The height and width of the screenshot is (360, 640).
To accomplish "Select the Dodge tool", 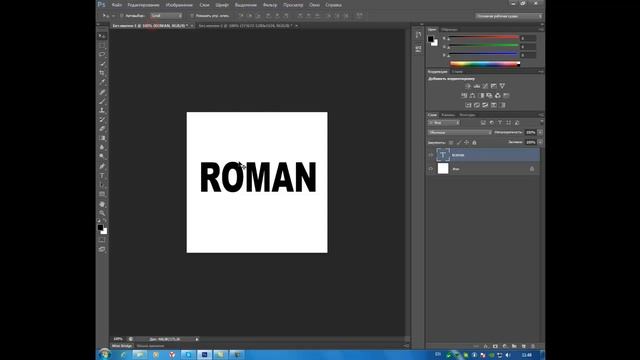I will 102,156.
